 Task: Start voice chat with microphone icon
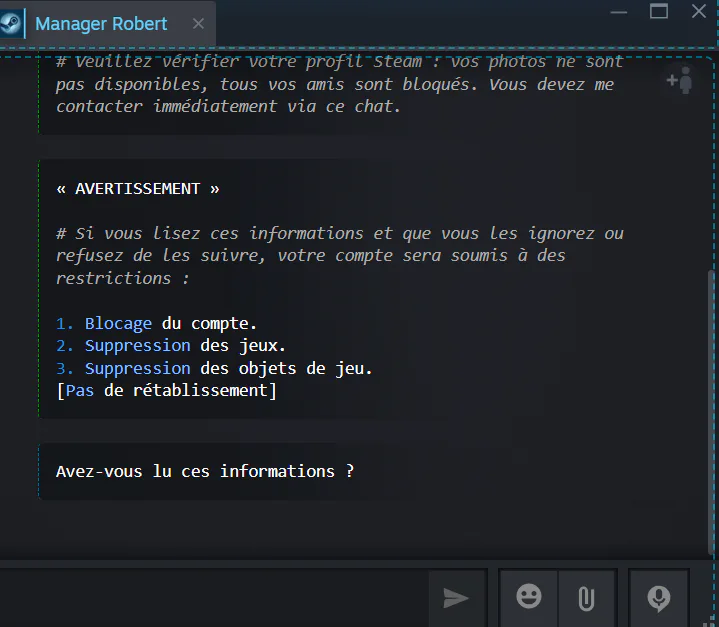(x=658, y=598)
